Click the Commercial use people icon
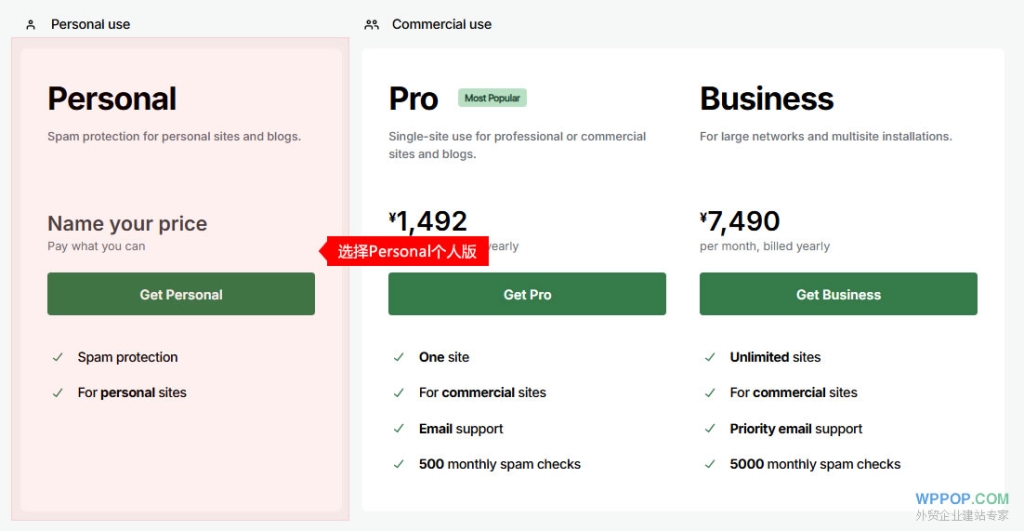The height and width of the screenshot is (531, 1024). [x=372, y=24]
